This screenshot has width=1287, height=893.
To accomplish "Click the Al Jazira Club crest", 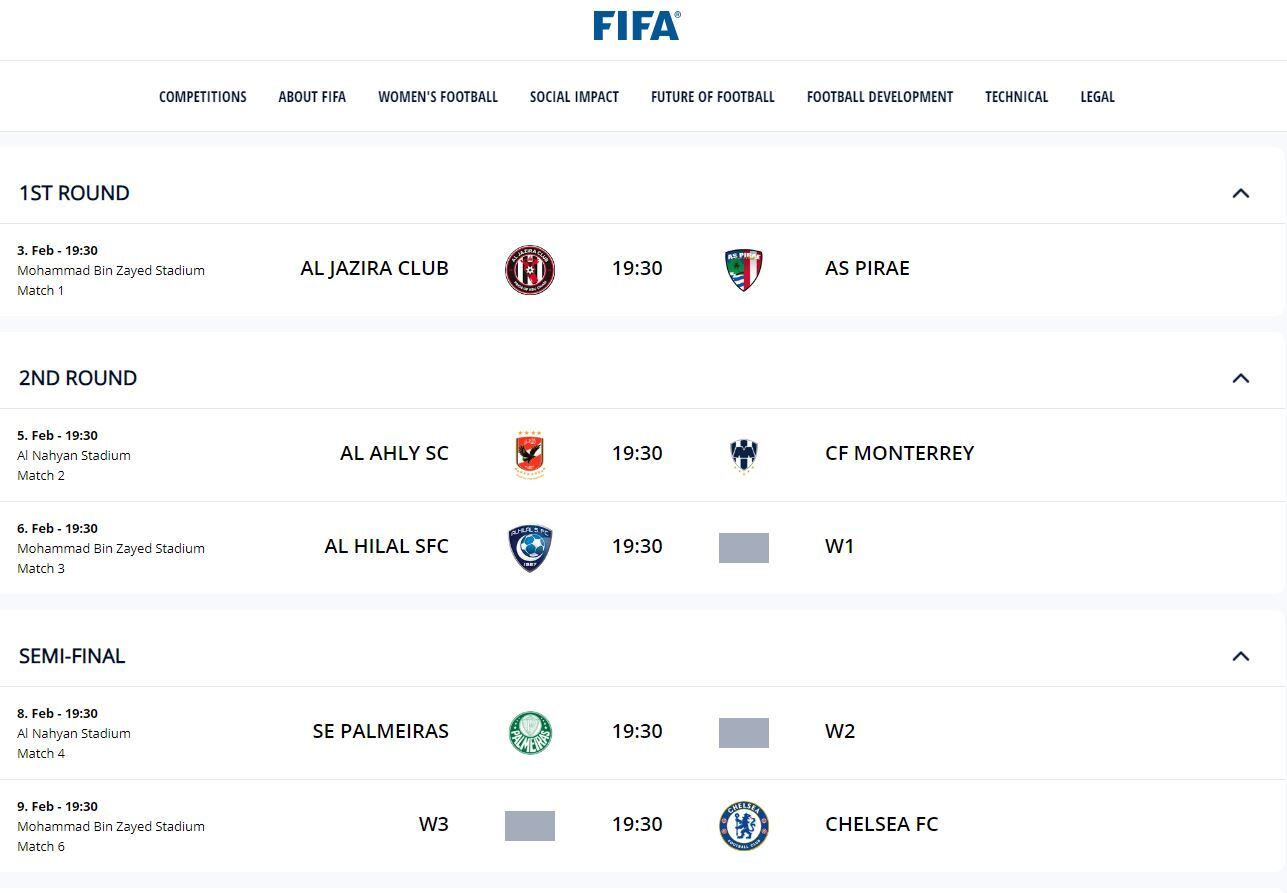I will [530, 269].
